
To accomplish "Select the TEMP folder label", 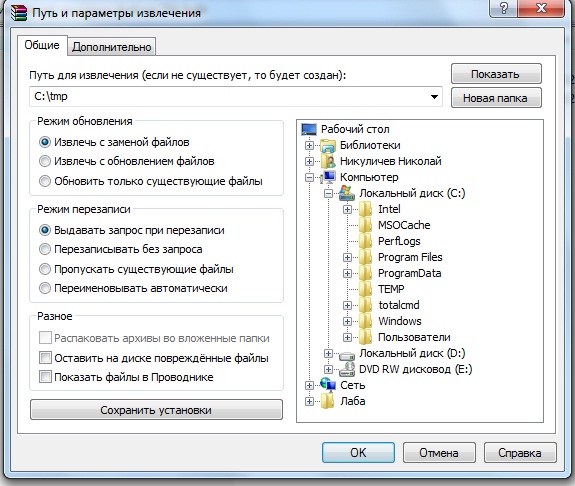I will pos(391,289).
